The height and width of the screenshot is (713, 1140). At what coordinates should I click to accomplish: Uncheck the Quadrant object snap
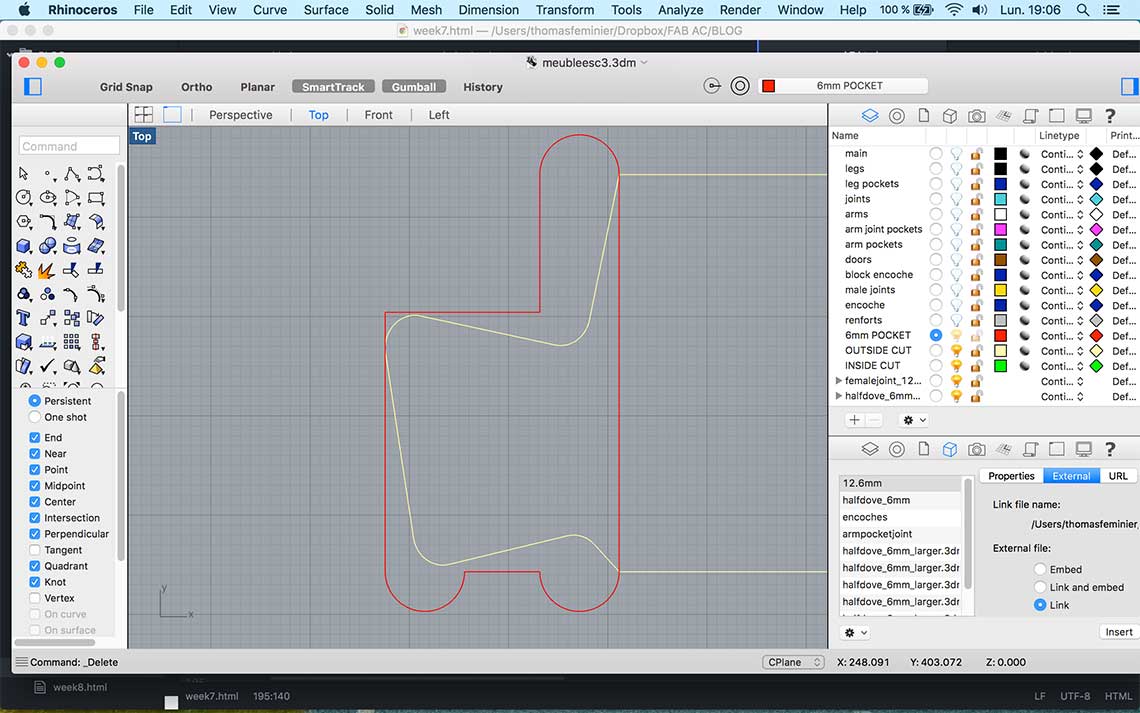pos(34,566)
